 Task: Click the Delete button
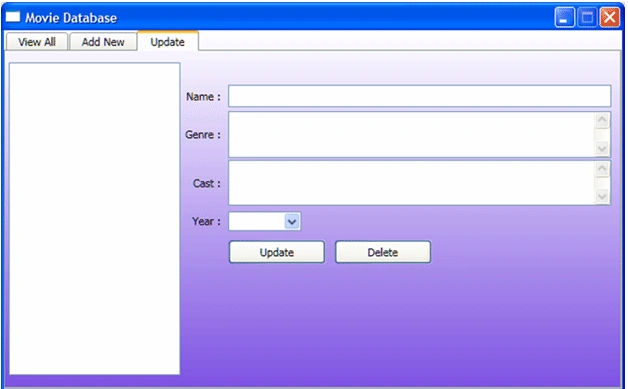click(x=383, y=252)
